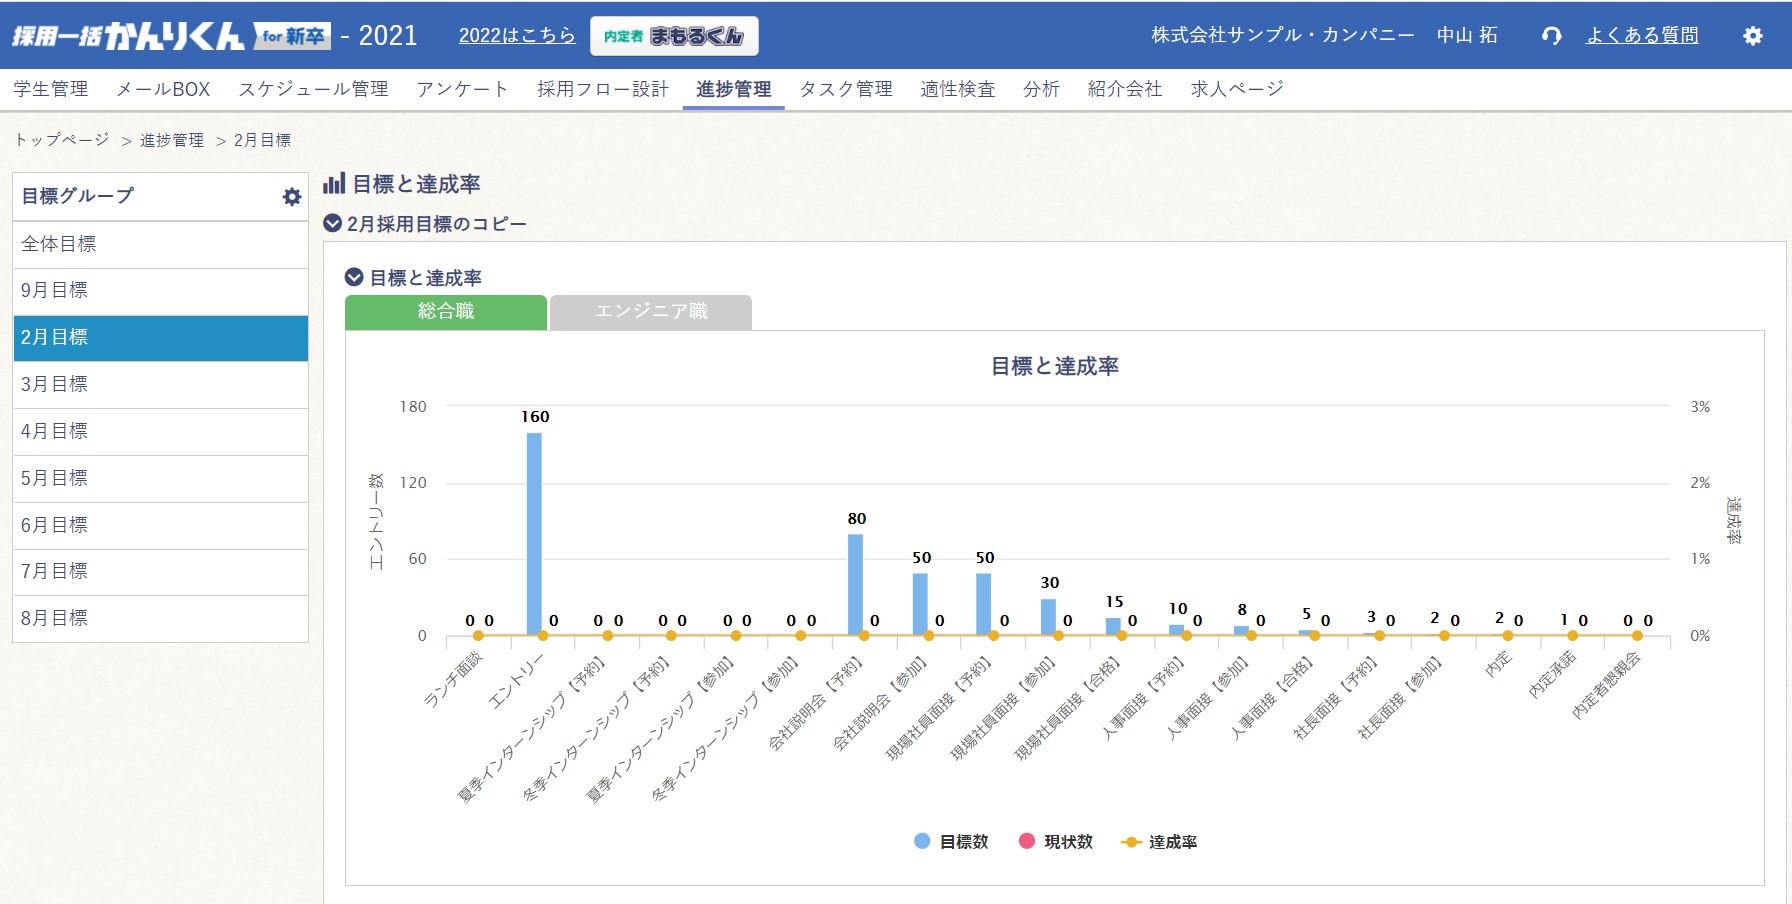Click the bar labeled 30

point(1048,617)
